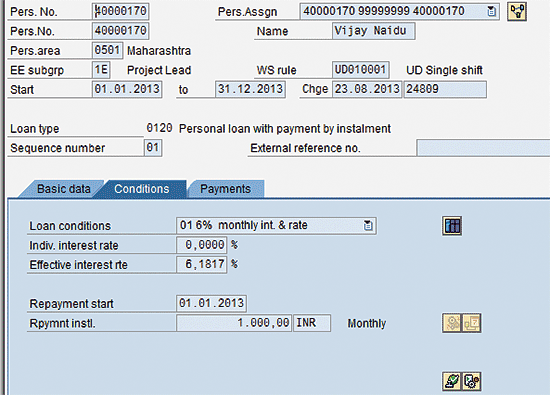Click the Chge date field 23.08.2013
550x395 pixels.
click(367, 89)
